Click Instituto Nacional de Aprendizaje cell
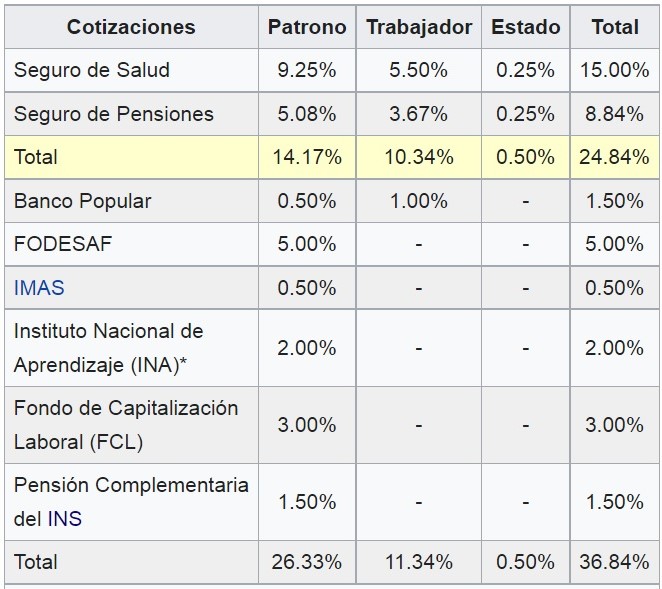The height and width of the screenshot is (589, 662). click(108, 347)
